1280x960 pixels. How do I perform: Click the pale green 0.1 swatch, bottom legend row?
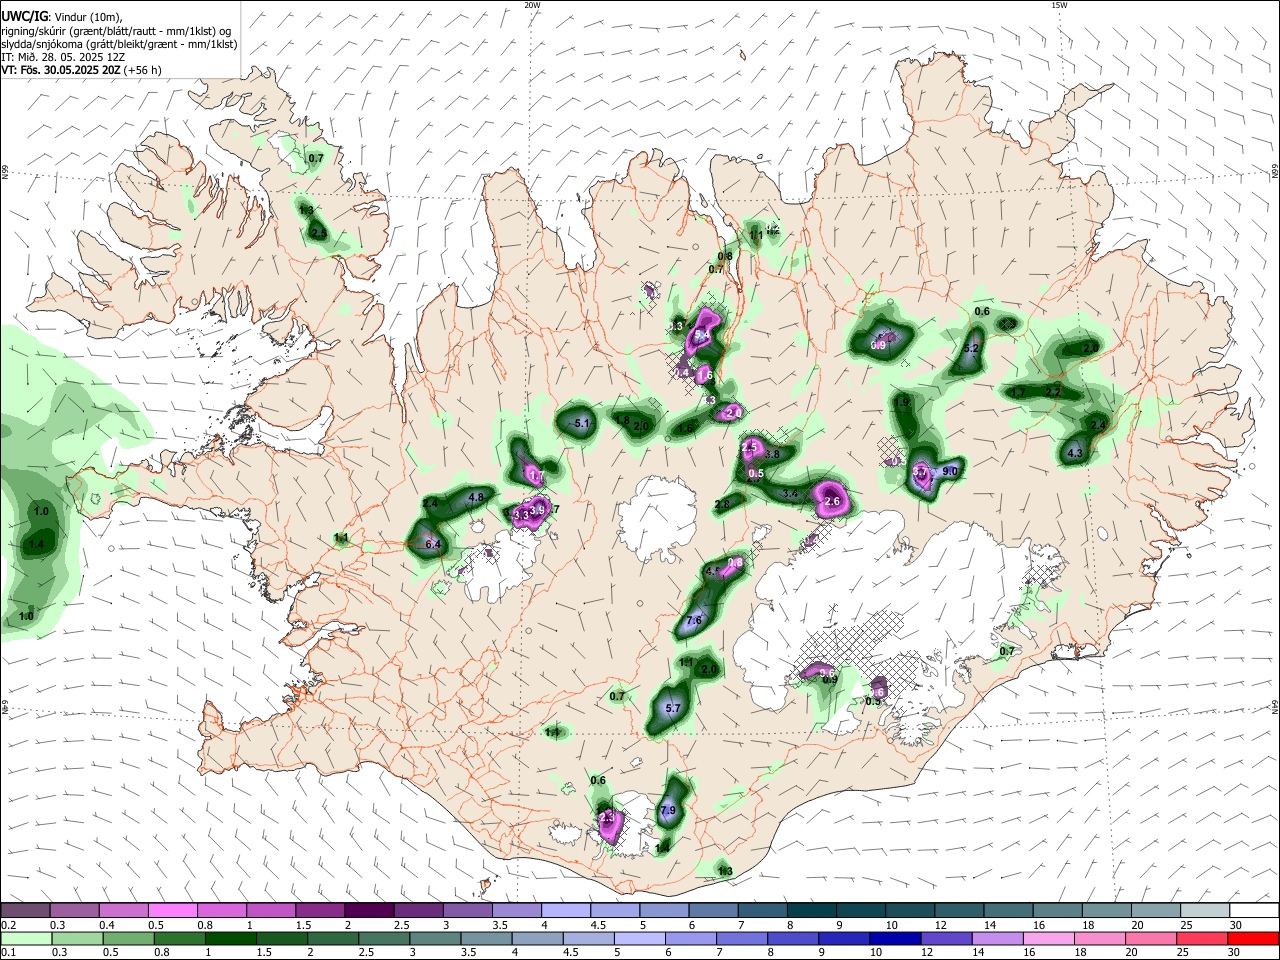(x=25, y=938)
